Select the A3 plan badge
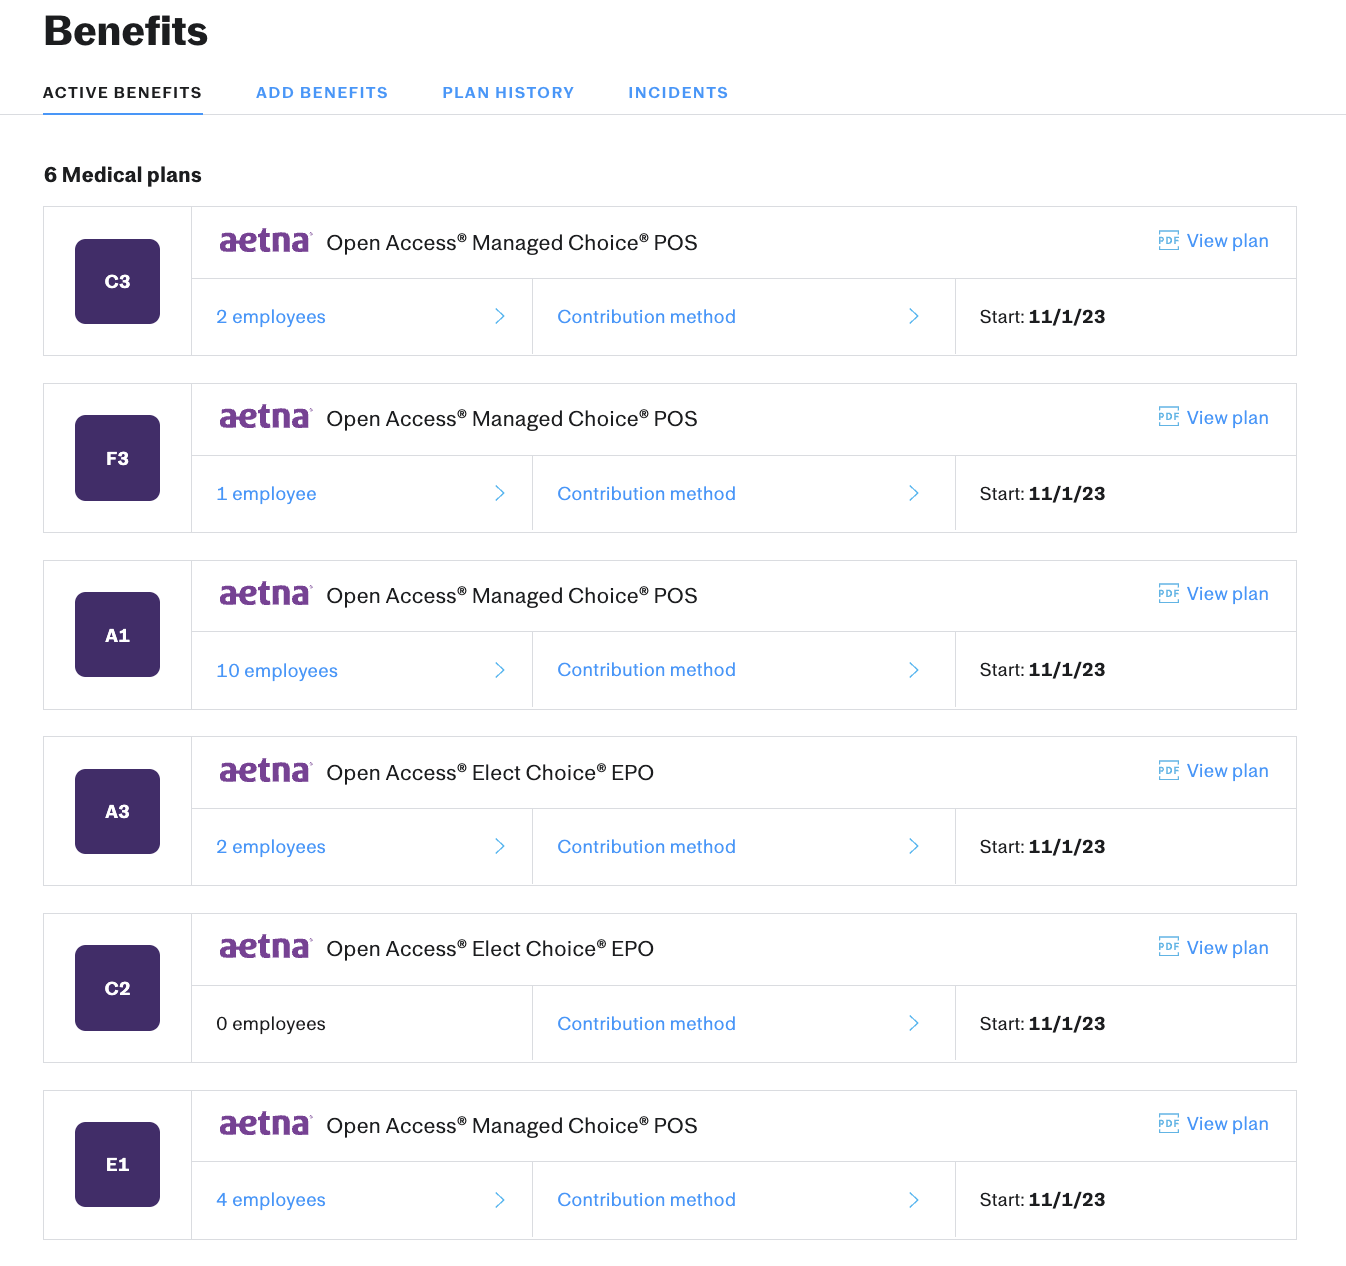1346x1266 pixels. tap(117, 811)
